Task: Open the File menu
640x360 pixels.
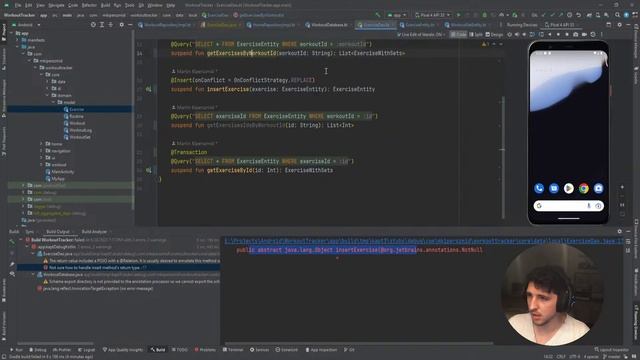Action: [x=18, y=5]
